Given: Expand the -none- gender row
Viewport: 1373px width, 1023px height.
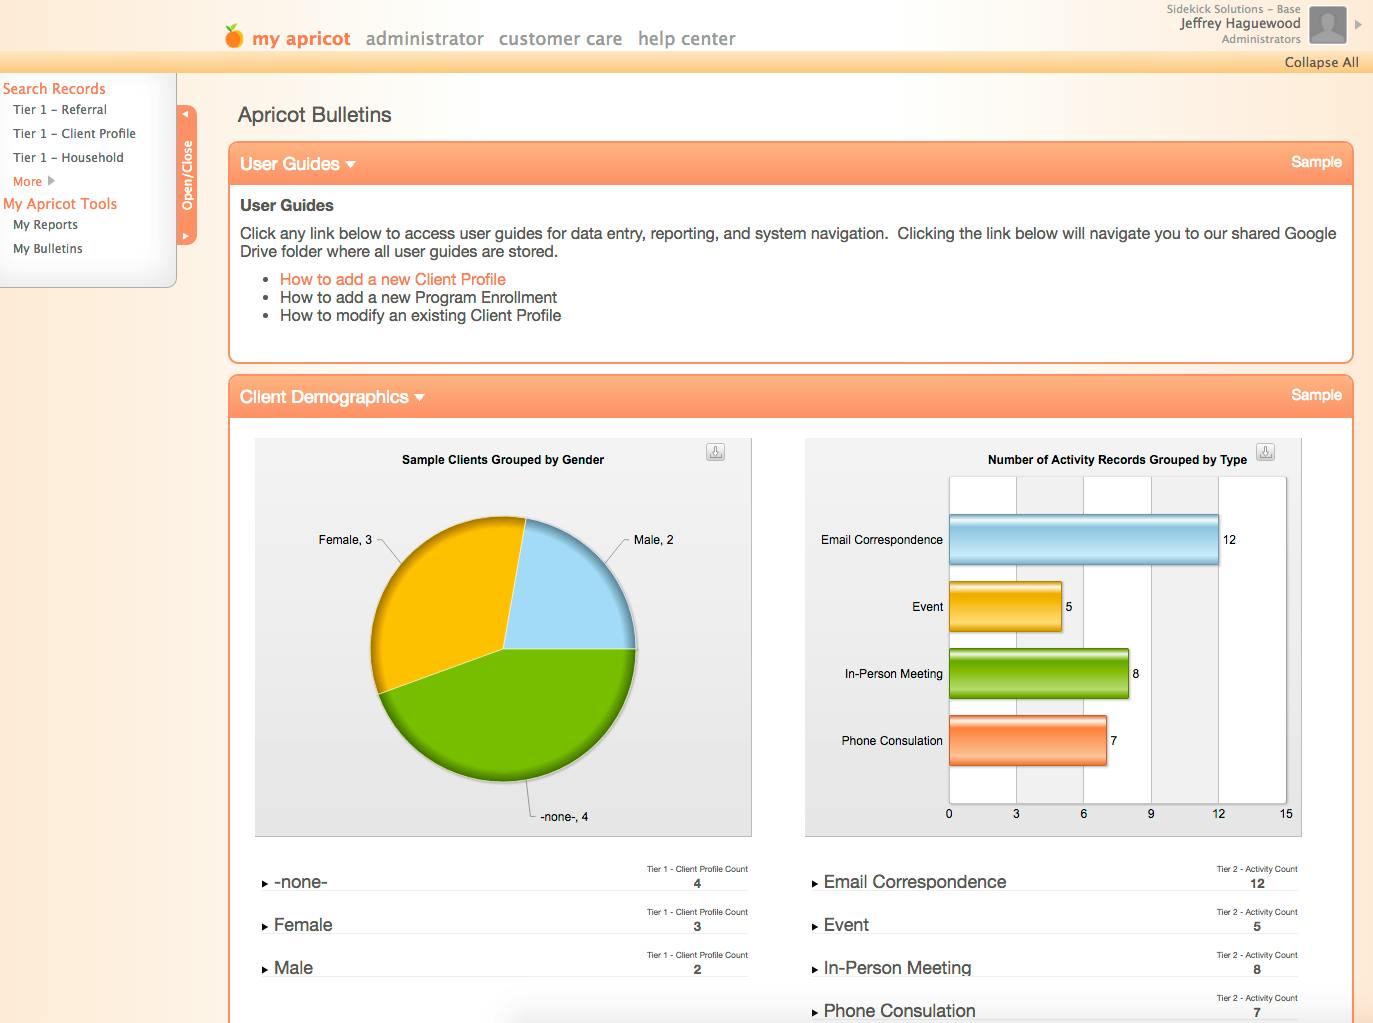Looking at the screenshot, I should point(265,884).
